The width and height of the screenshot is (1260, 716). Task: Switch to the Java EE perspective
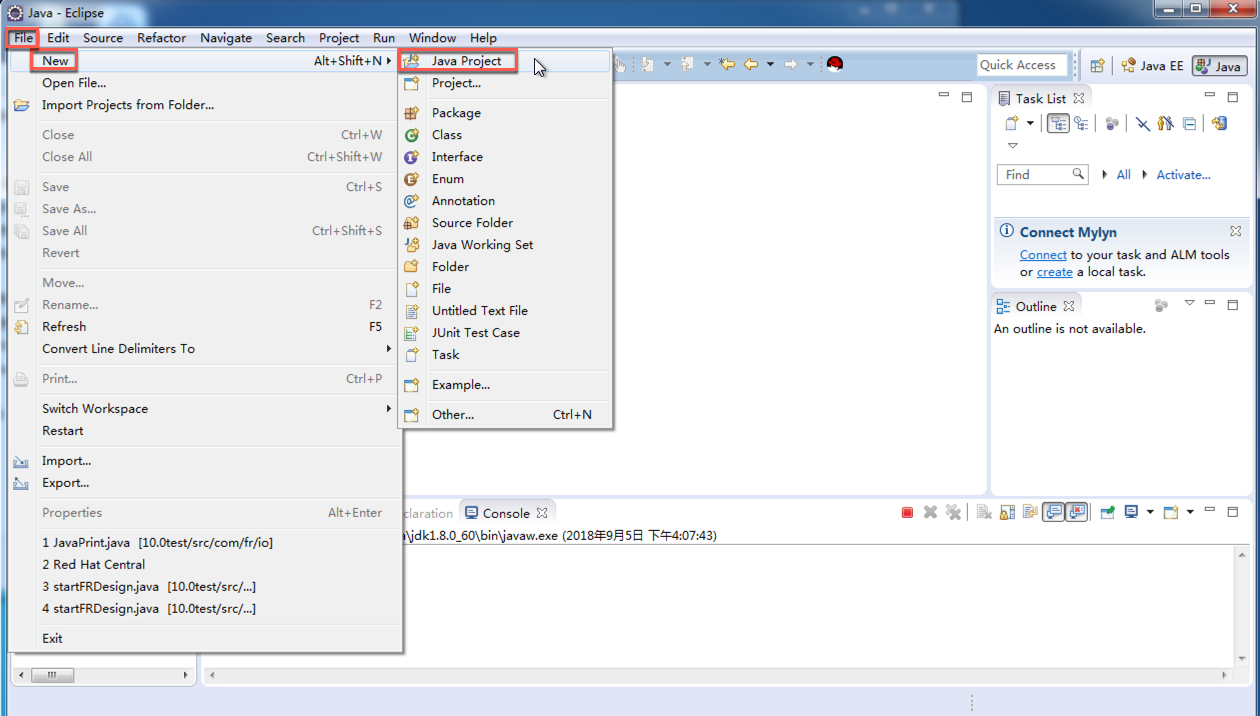(x=1151, y=66)
